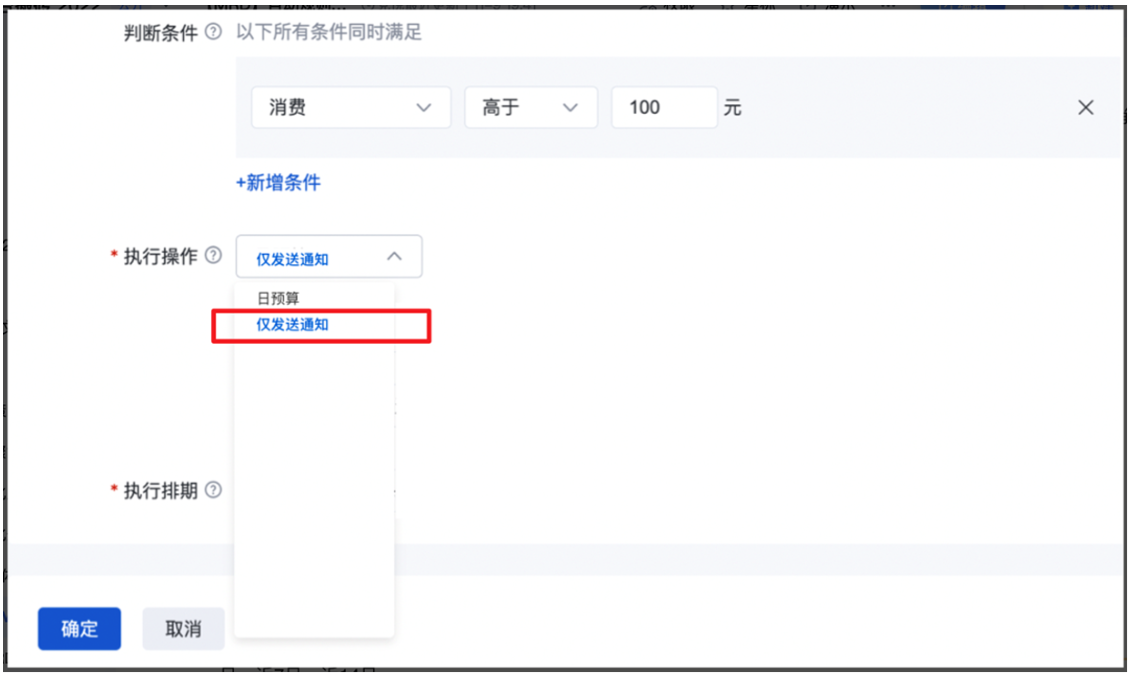Click the help icon next to 执行操作

coord(216,256)
